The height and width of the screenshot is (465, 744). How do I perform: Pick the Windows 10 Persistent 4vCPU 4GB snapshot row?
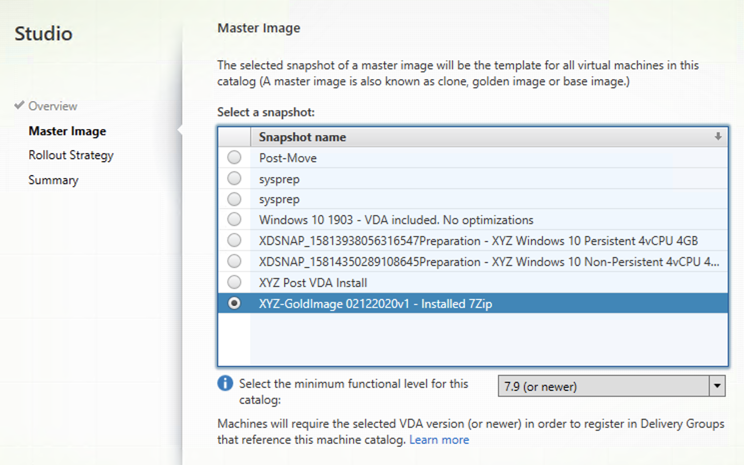coord(473,241)
